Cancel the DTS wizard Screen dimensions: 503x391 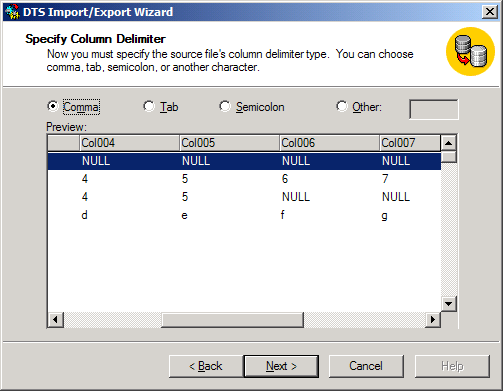tap(366, 366)
